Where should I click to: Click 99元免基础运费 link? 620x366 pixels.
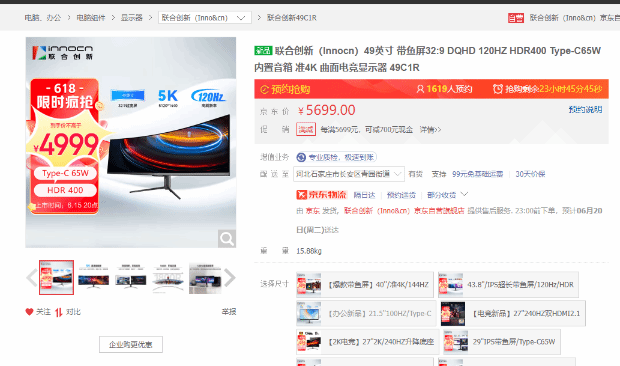(478, 174)
